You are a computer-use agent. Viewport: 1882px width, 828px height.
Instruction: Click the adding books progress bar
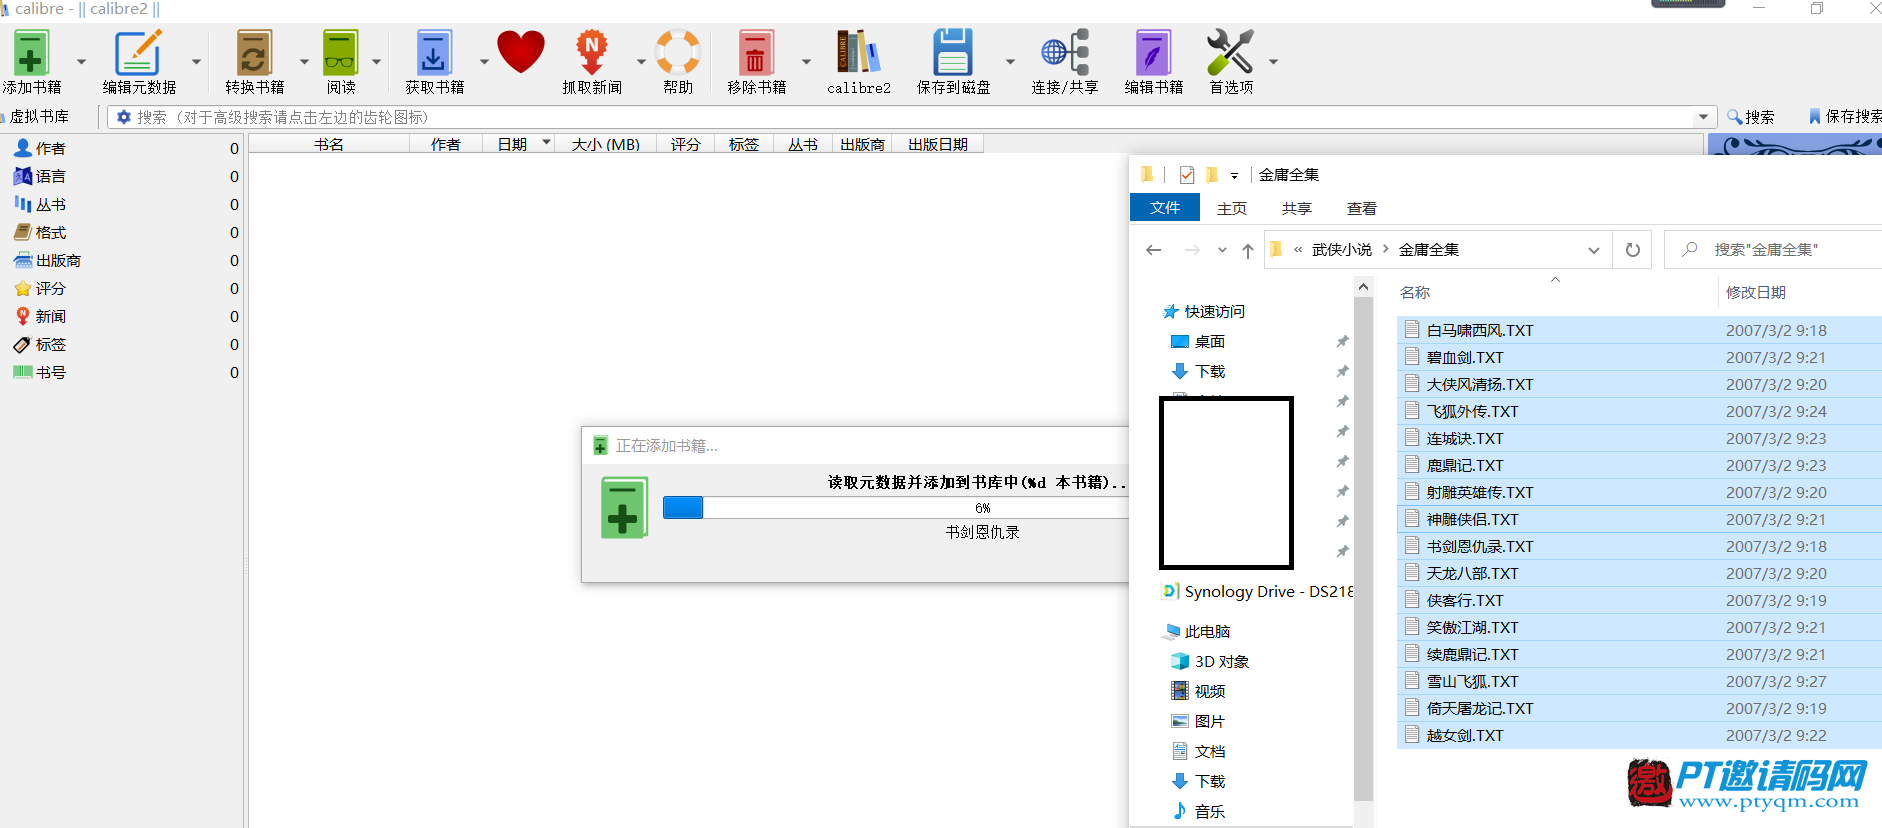click(896, 508)
